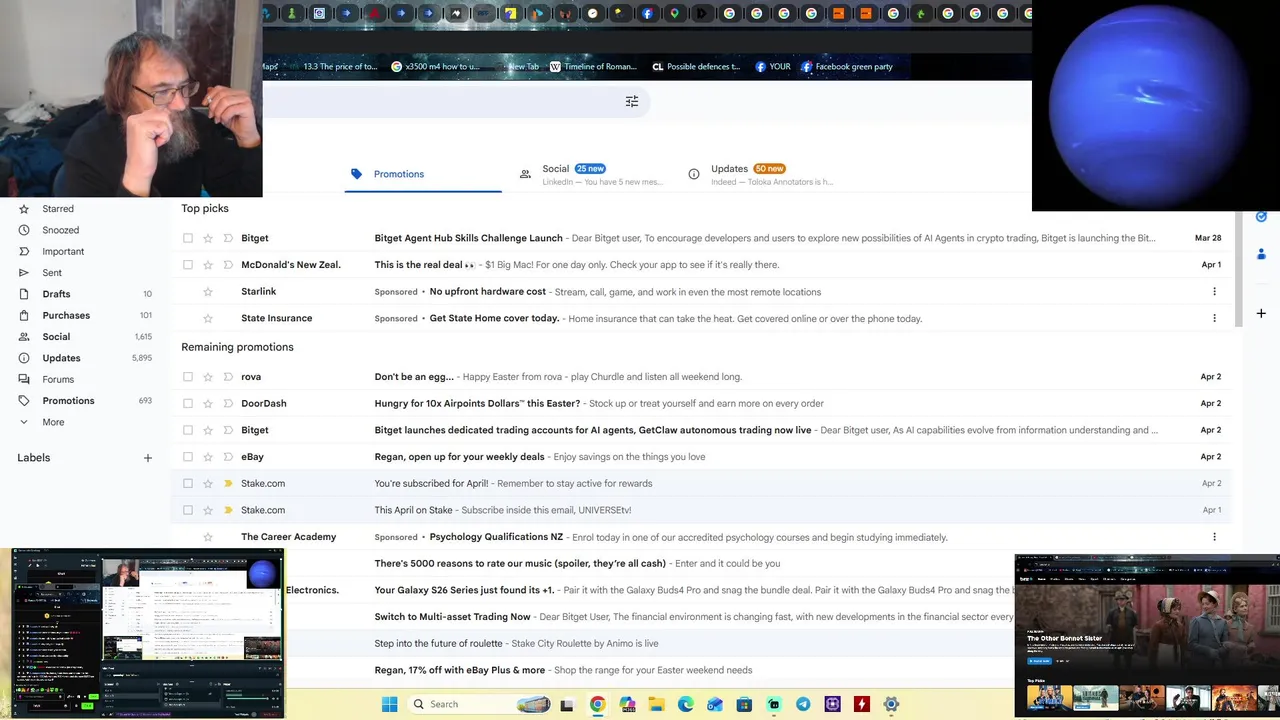Check the eBay email checkbox
The image size is (1280, 720).
[x=188, y=457]
